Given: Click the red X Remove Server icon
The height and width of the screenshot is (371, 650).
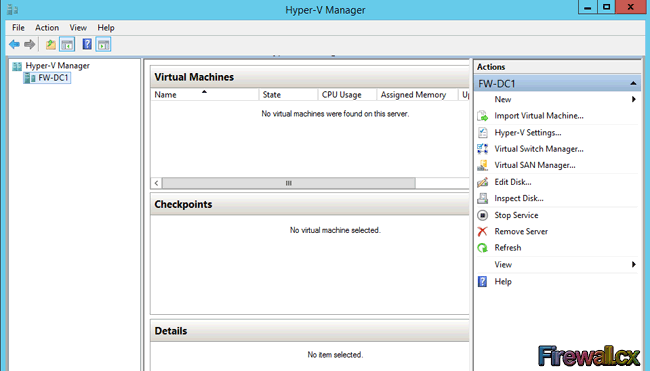Looking at the screenshot, I should (x=483, y=231).
